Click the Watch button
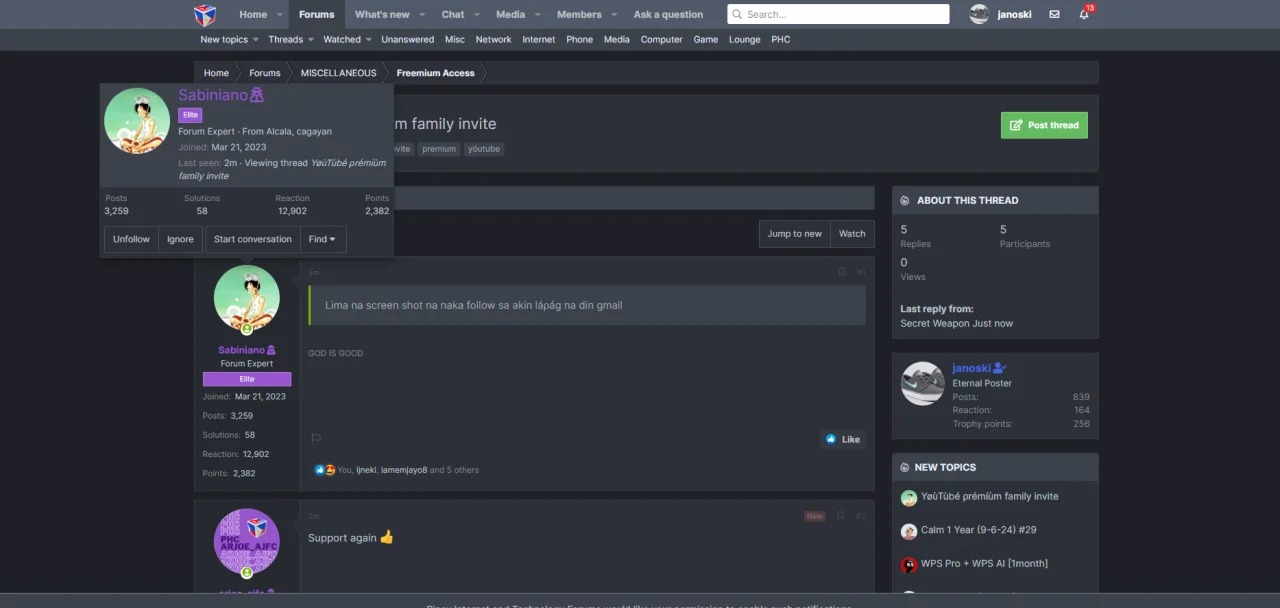This screenshot has height=608, width=1280. [852, 234]
